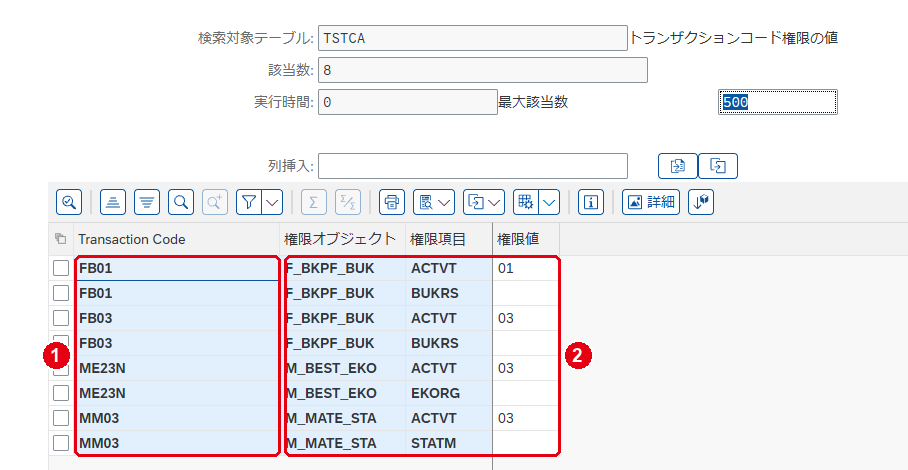This screenshot has width=908, height=470.
Task: Click the EKORG cell
Action: click(449, 393)
